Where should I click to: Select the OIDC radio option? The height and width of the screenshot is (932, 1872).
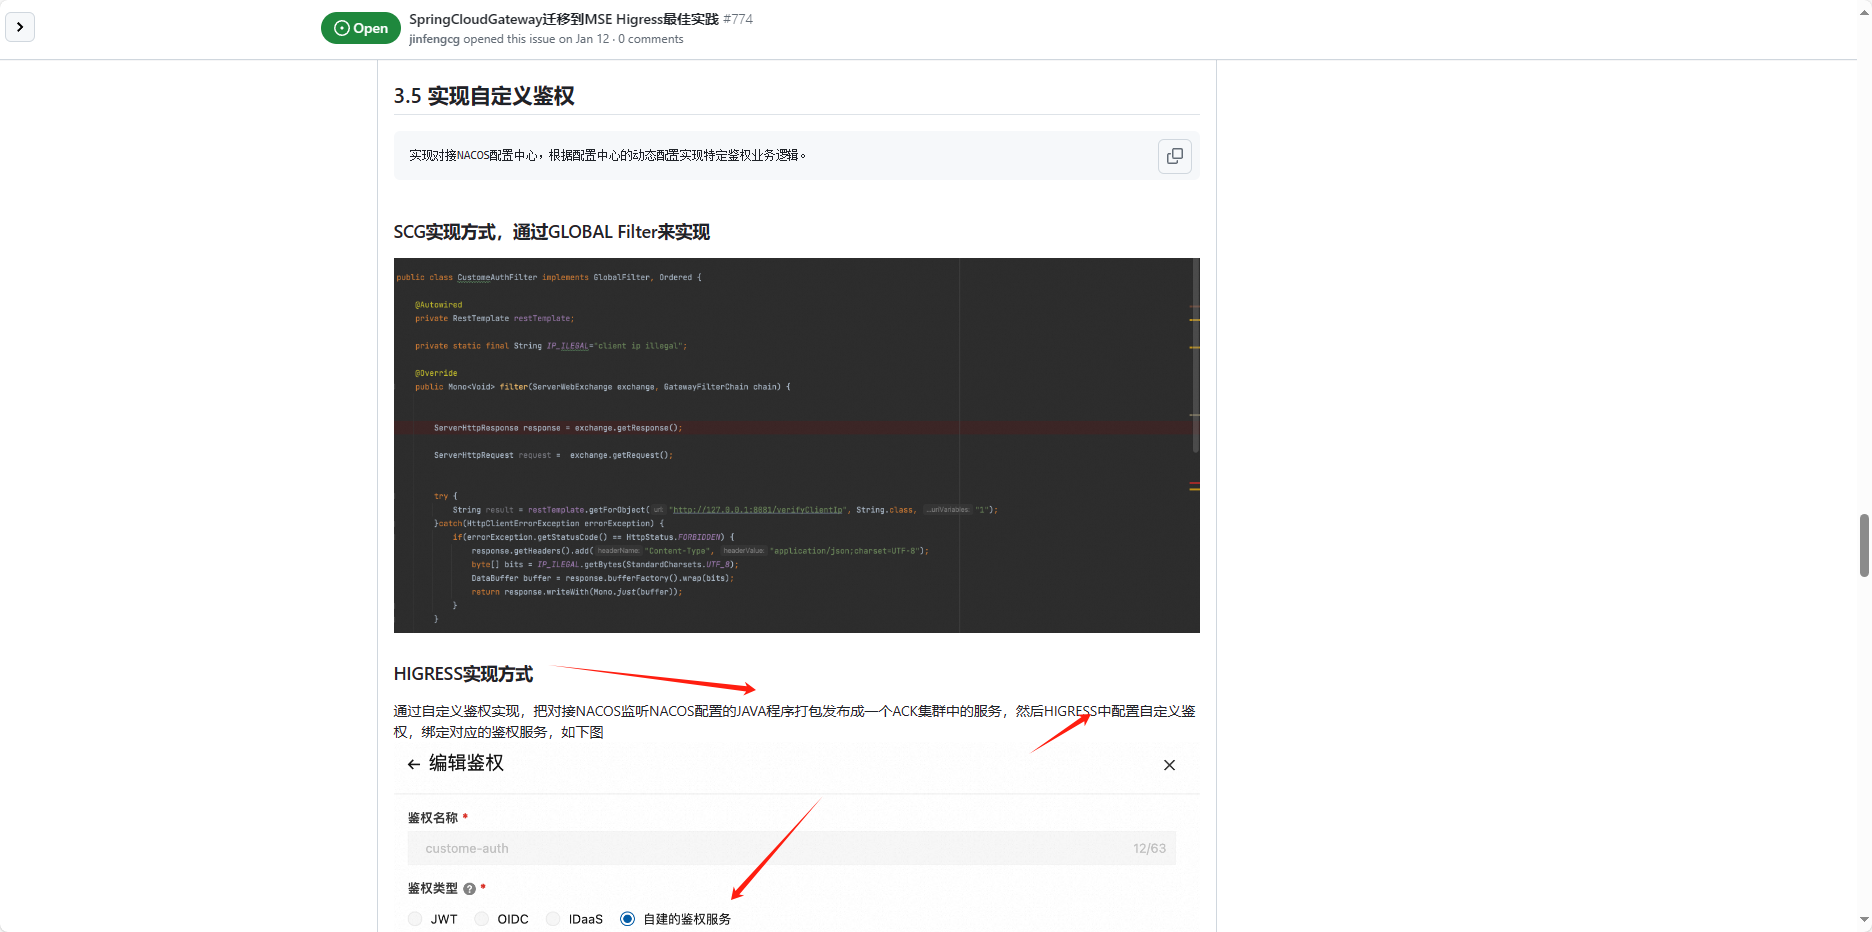482,919
